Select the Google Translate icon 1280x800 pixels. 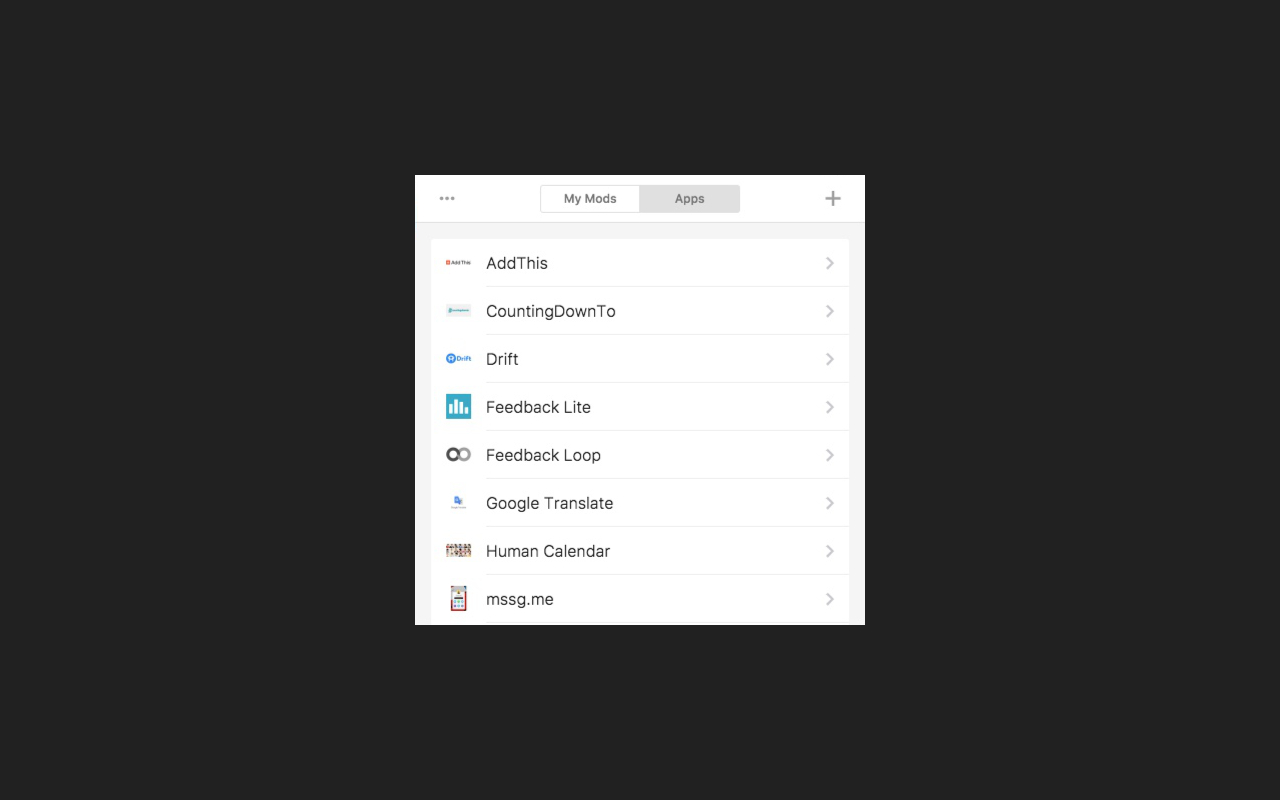click(458, 502)
